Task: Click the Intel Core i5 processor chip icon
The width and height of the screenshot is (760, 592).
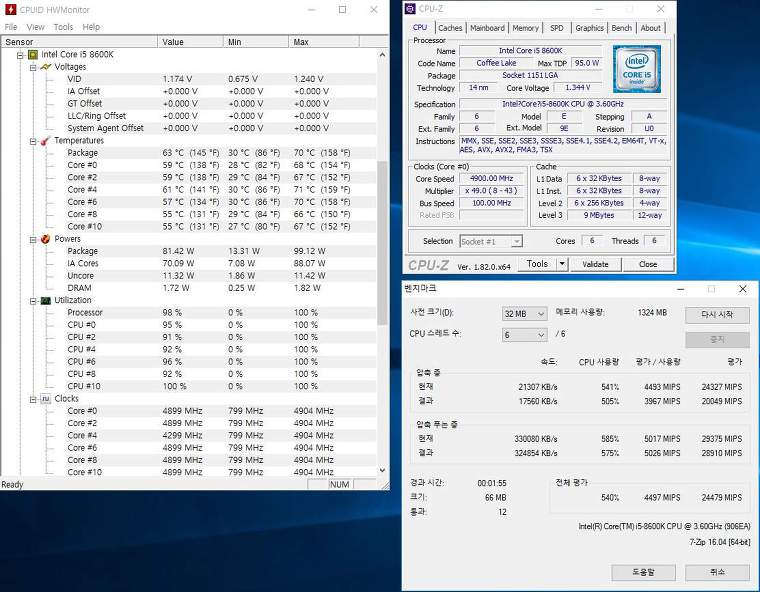Action: point(33,54)
